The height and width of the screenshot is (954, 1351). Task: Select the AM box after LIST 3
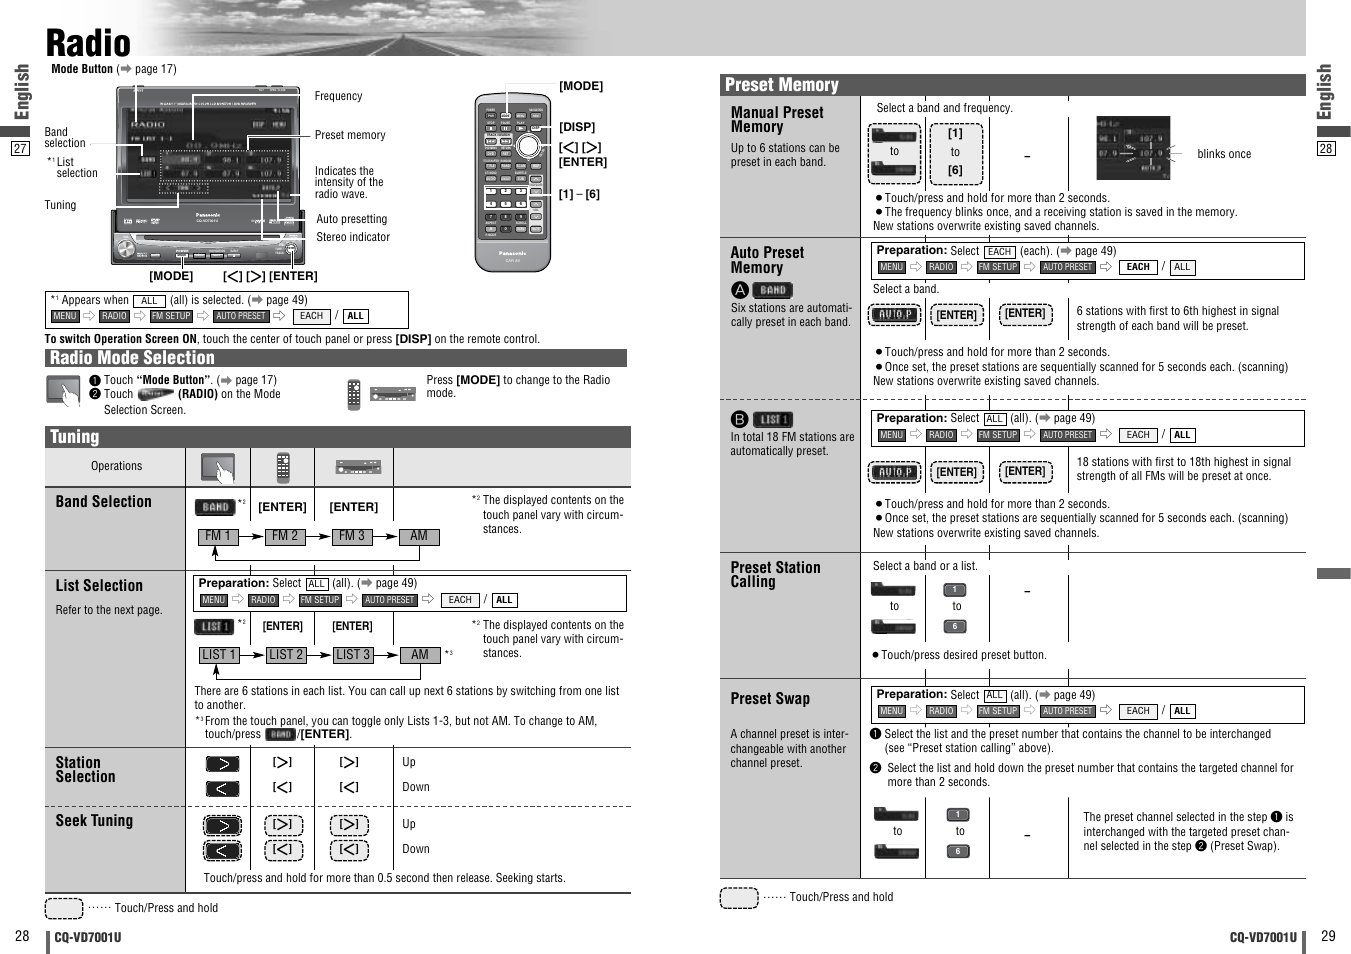(420, 655)
